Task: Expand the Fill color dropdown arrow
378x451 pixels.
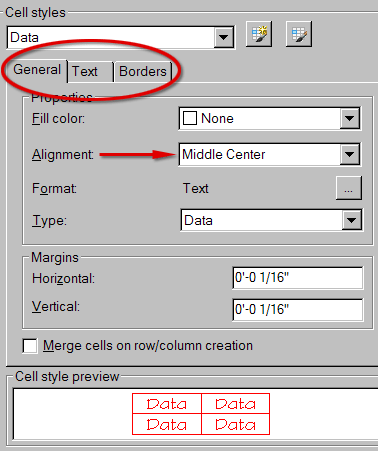Action: tap(350, 118)
